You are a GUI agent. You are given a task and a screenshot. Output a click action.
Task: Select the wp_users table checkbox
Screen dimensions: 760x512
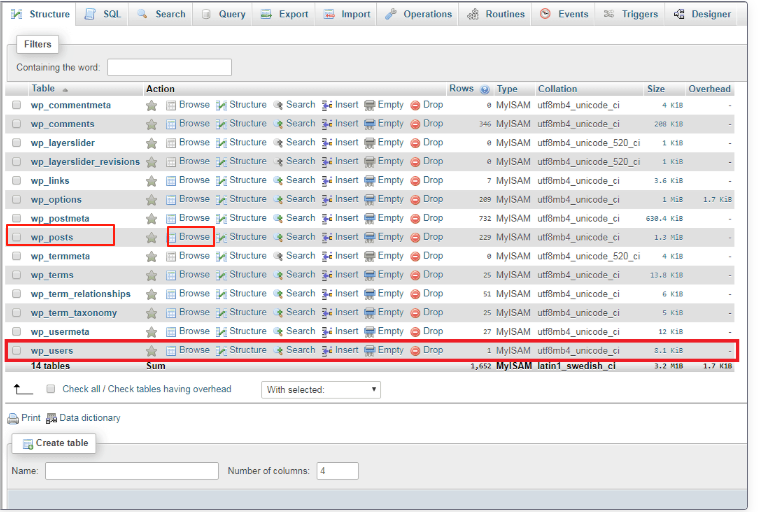click(x=16, y=351)
